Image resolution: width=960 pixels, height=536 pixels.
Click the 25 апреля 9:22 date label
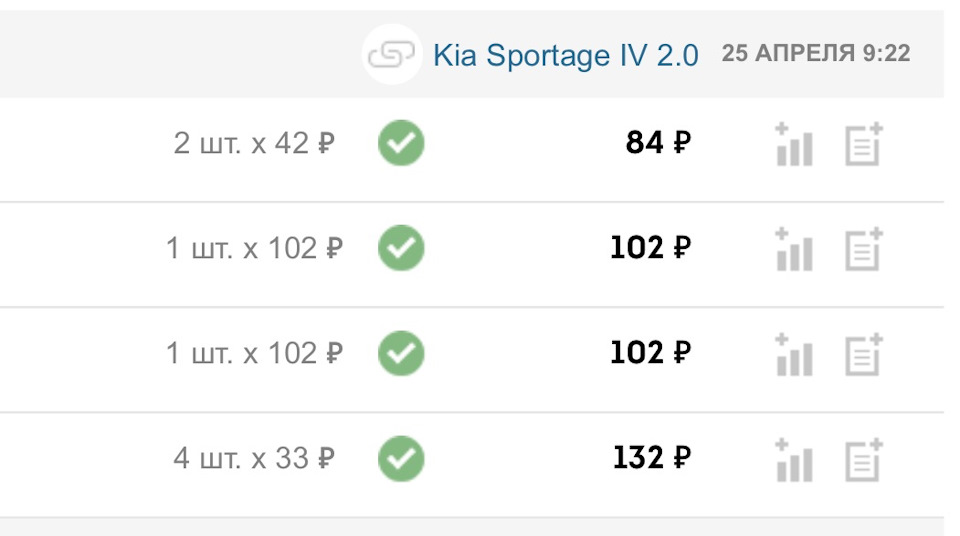[x=816, y=54]
